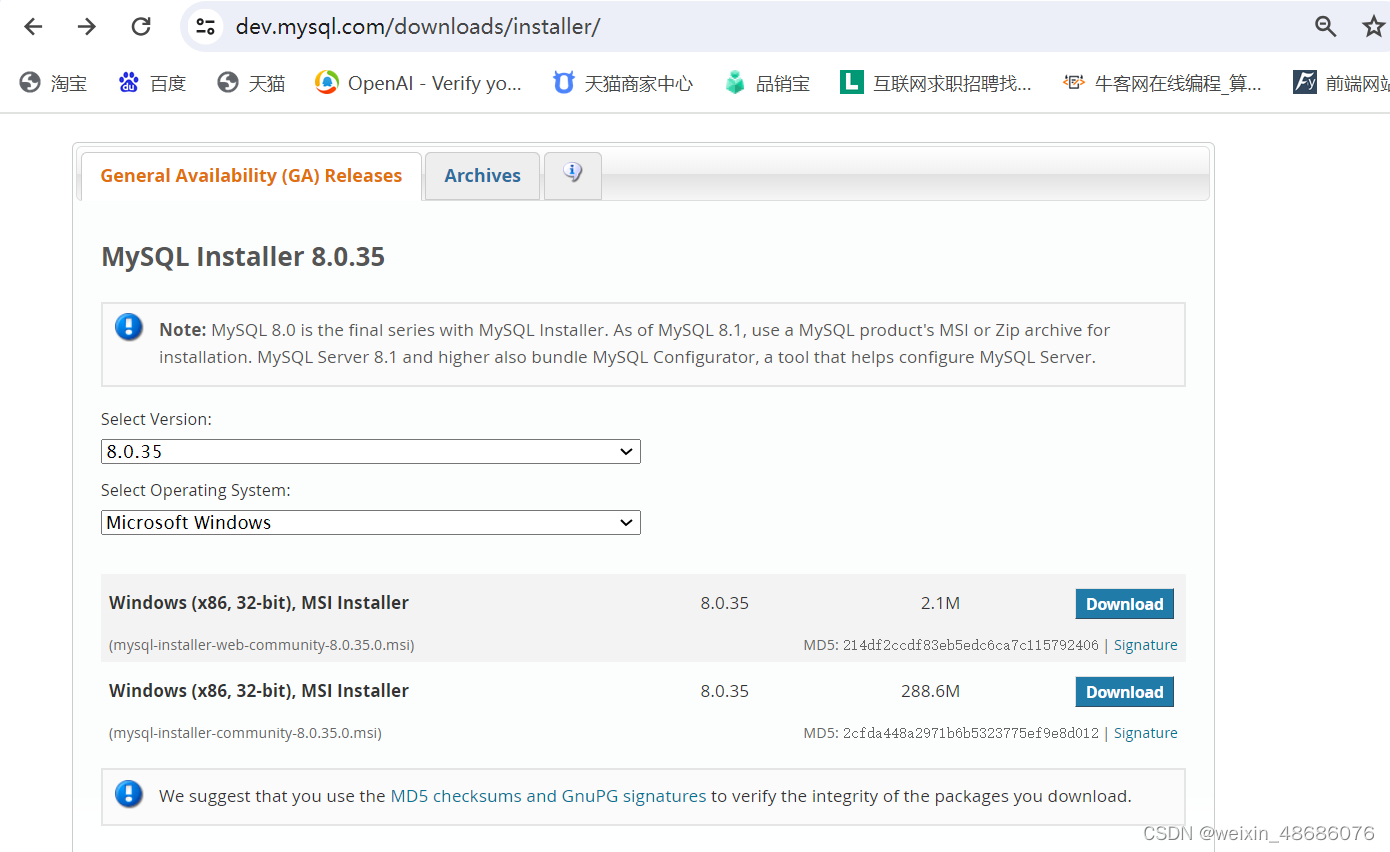
Task: Navigate back using the back arrow
Action: click(x=33, y=26)
